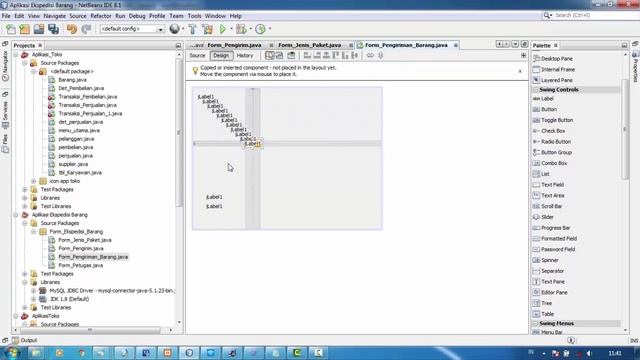Viewport: 640px width, 360px height.
Task: Click the Redo arrow icon
Action: (x=86, y=29)
